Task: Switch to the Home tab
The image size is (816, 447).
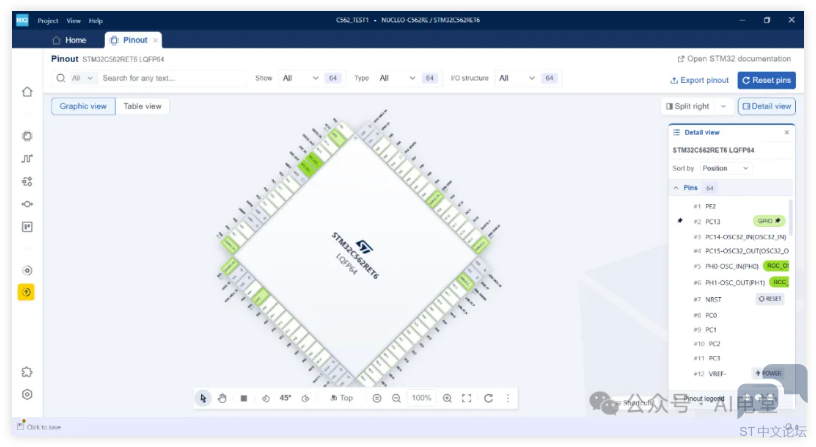Action: pyautogui.click(x=70, y=40)
